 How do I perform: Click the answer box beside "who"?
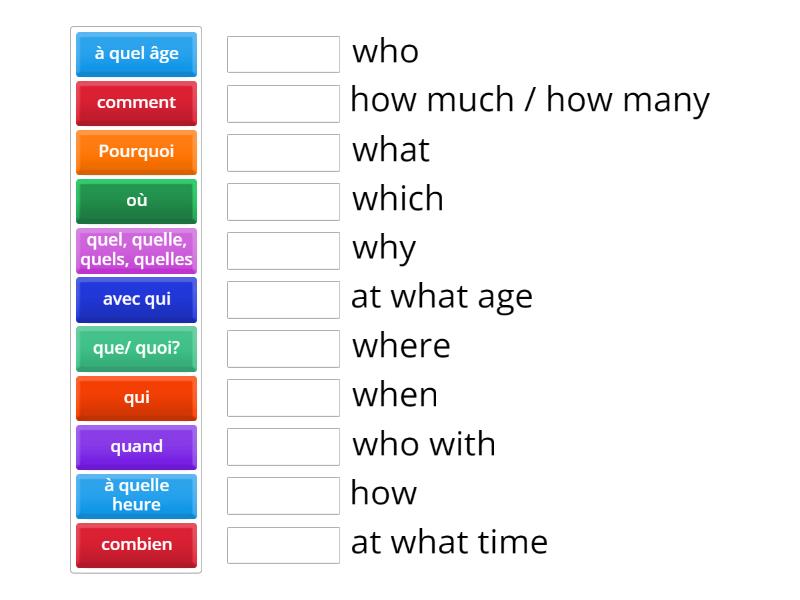click(283, 54)
